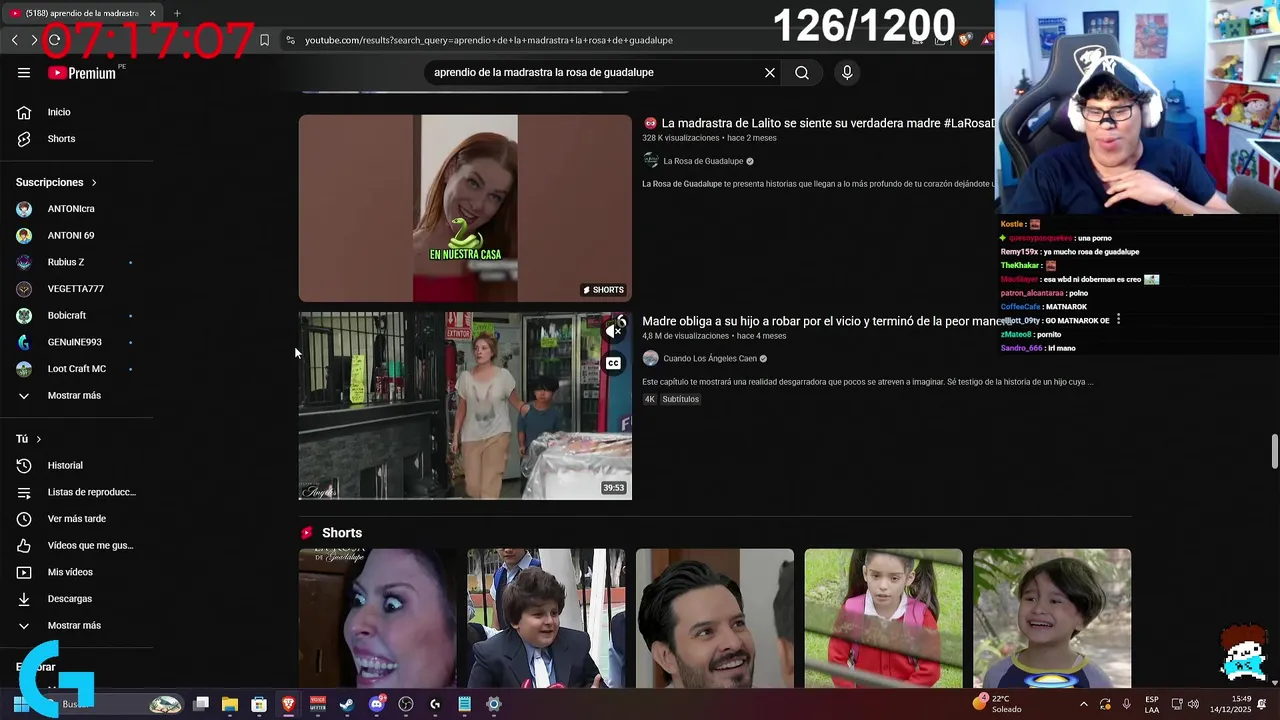
Task: Open Vídeos que me gustan
Action: click(x=76, y=545)
